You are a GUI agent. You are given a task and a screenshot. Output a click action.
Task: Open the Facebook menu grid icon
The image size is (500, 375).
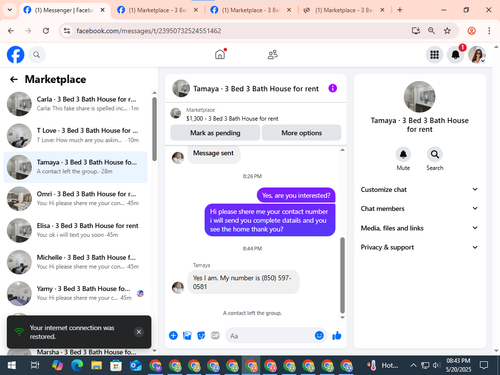point(434,55)
